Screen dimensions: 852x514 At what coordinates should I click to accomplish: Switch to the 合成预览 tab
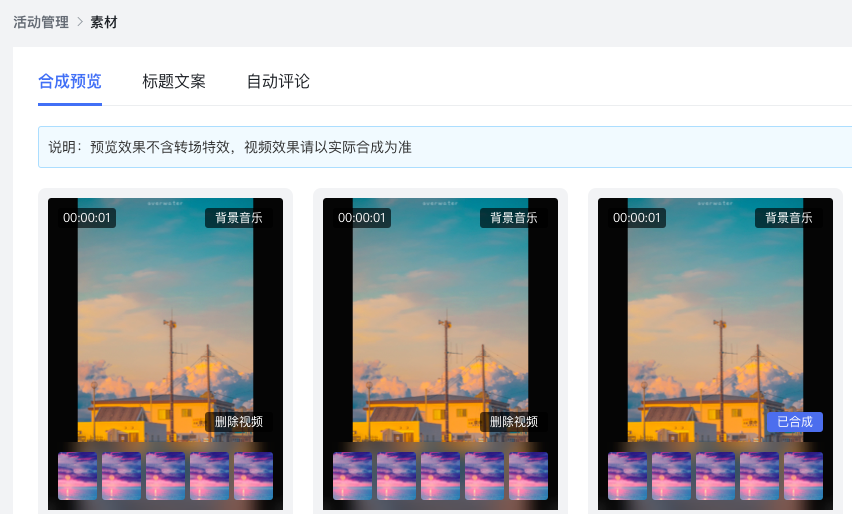(x=70, y=81)
